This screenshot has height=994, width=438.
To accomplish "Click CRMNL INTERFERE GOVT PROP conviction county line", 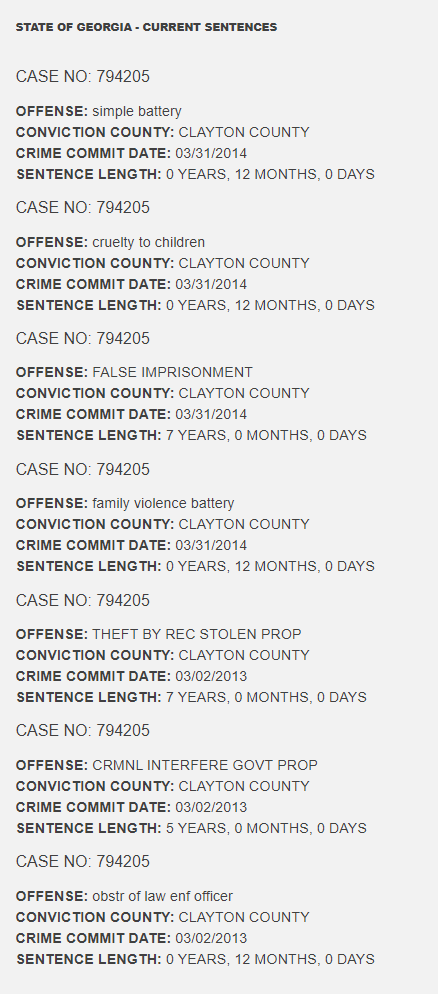I will [x=163, y=786].
